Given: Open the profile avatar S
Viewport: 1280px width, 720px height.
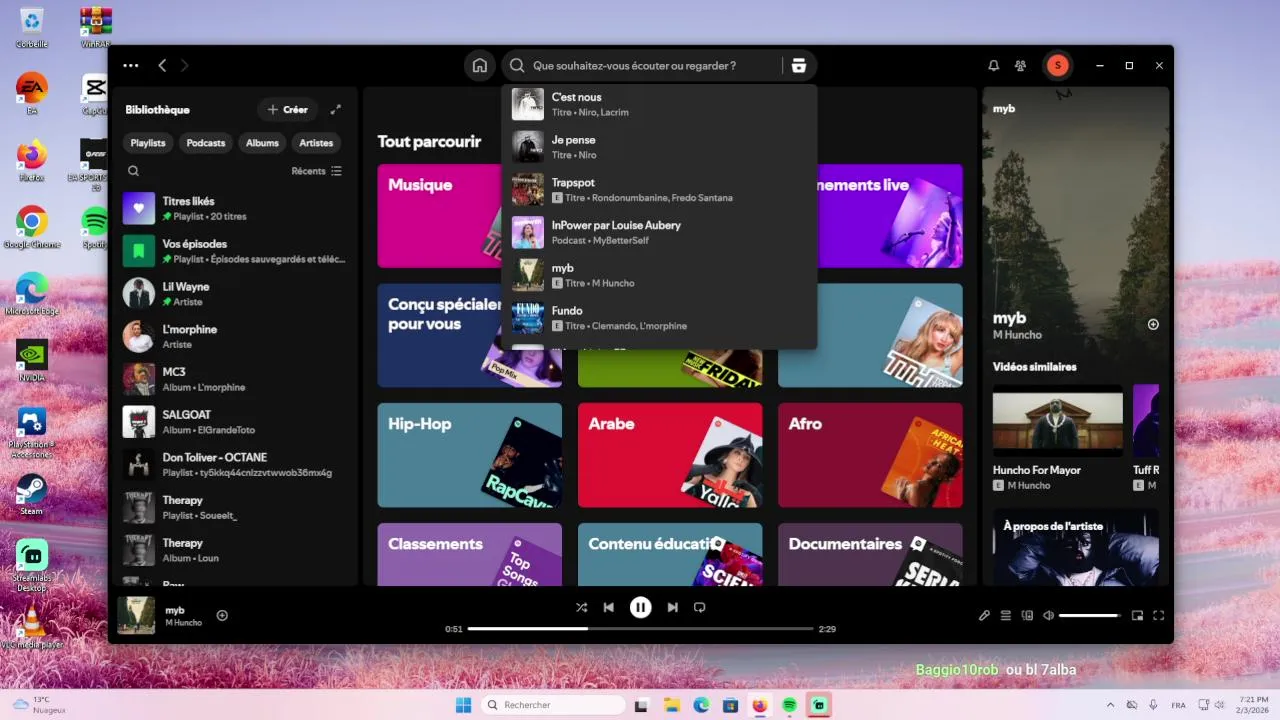Looking at the screenshot, I should (1057, 65).
